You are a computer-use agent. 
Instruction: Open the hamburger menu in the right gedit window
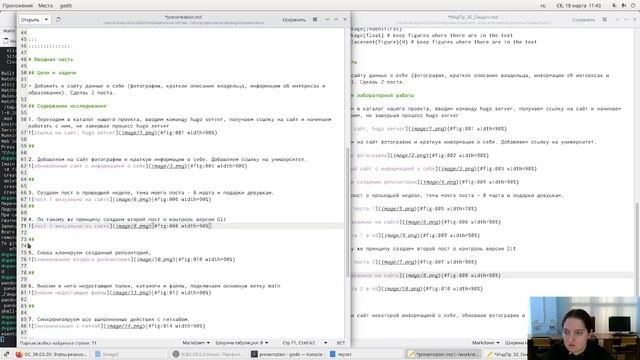click(x=604, y=20)
